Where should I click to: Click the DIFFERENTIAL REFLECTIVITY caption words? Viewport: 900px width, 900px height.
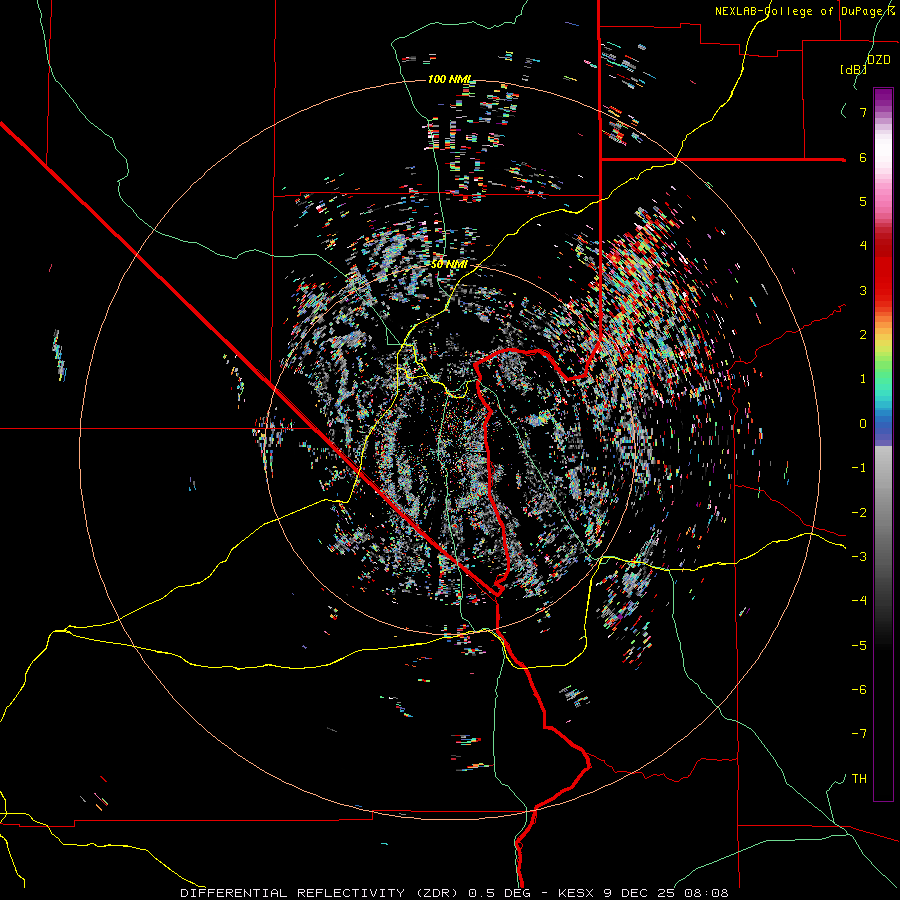292,893
